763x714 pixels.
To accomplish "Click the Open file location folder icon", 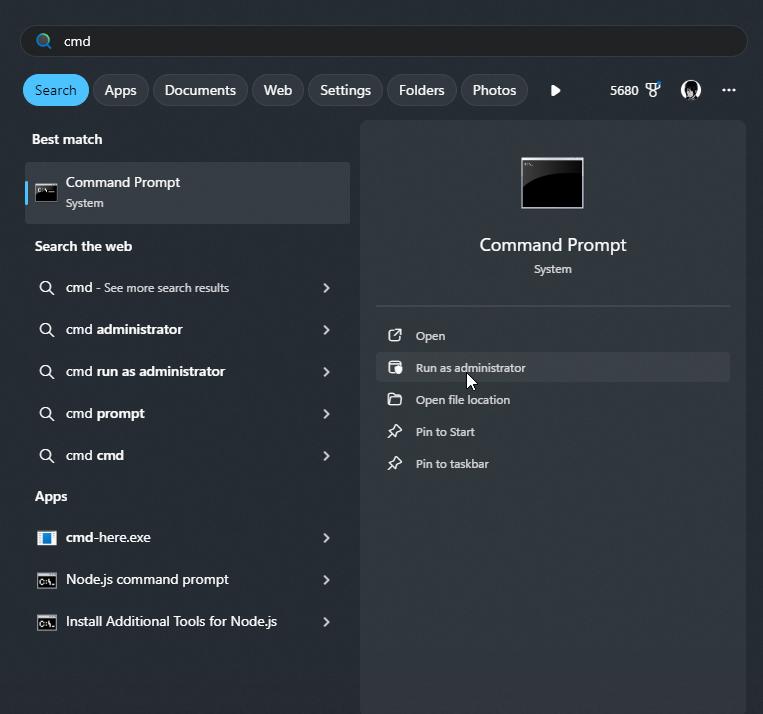I will pyautogui.click(x=395, y=400).
